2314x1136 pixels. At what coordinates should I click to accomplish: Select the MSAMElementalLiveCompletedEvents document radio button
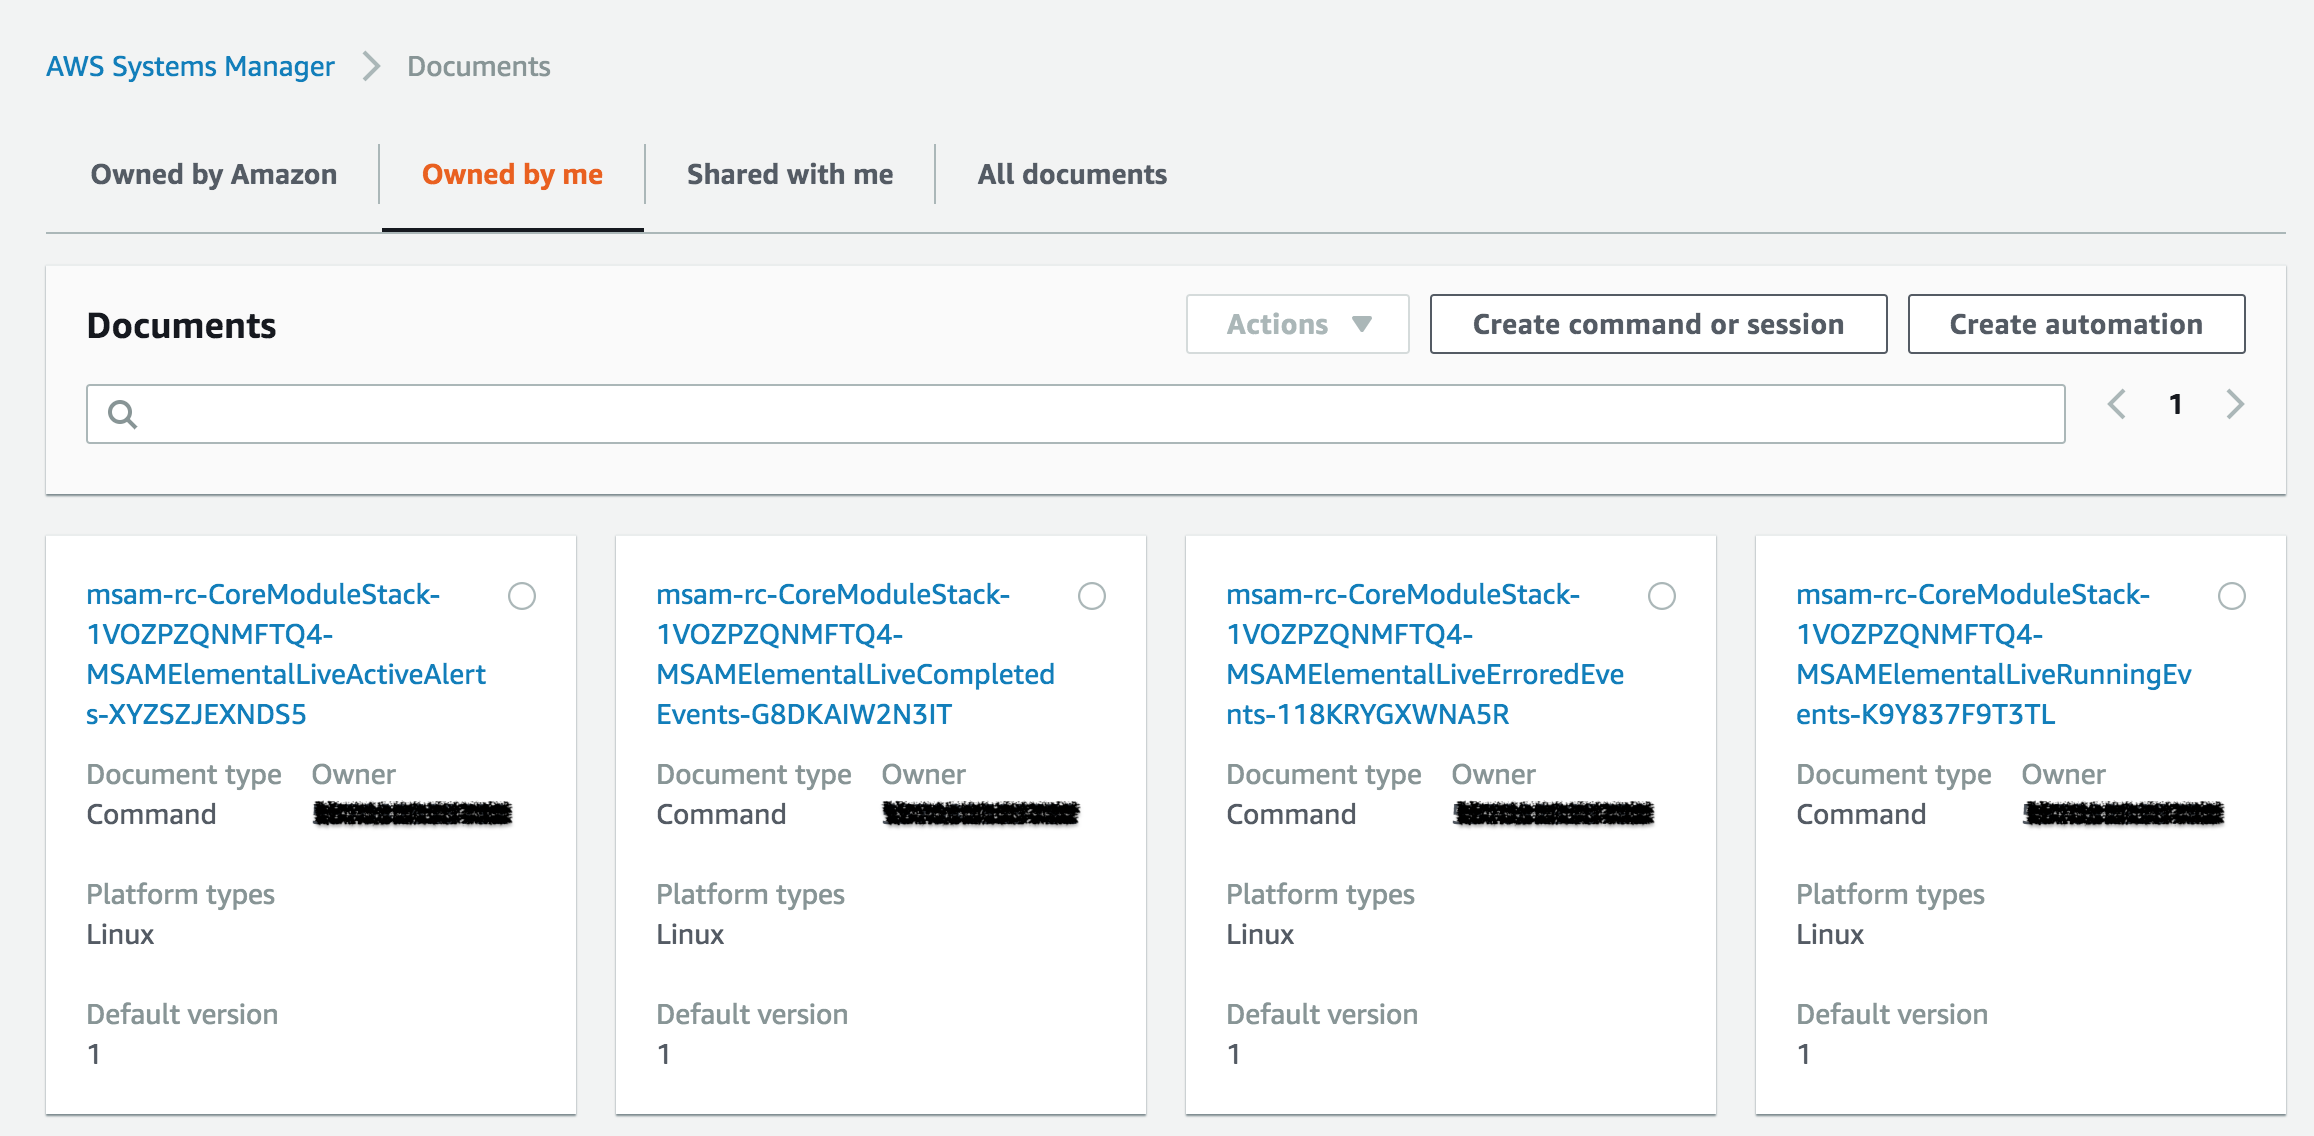click(x=1092, y=596)
